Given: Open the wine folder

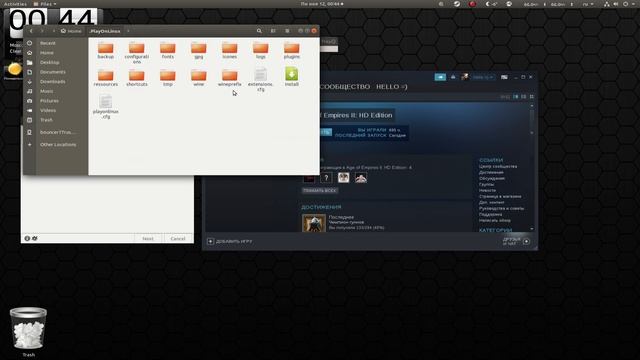Looking at the screenshot, I should coord(199,78).
